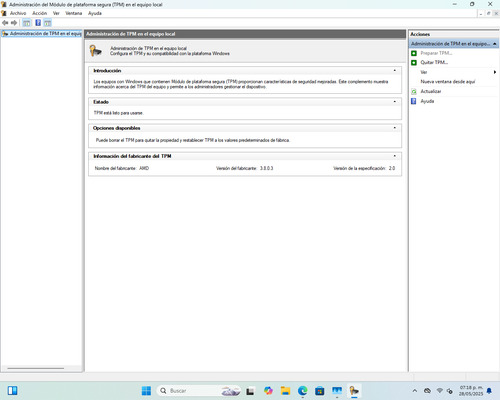Click the 'Nombre del fabricante: AMD' text
Image resolution: width=500 pixels, height=400 pixels.
pyautogui.click(x=122, y=168)
